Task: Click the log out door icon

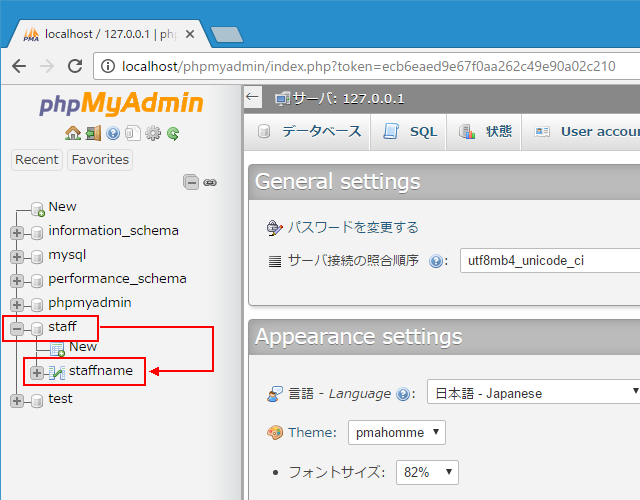Action: (x=93, y=133)
